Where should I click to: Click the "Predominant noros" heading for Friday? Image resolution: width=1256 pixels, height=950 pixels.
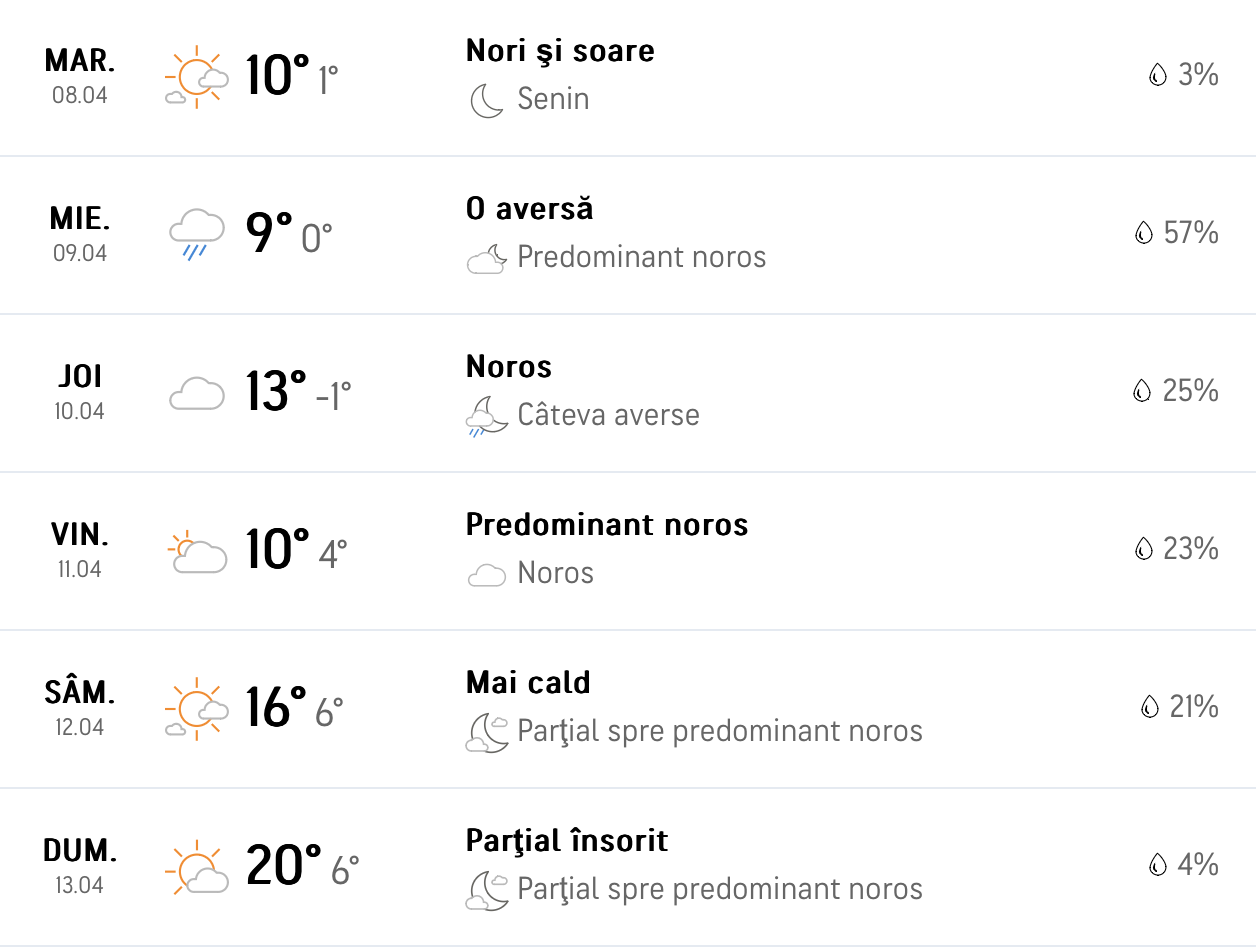click(606, 525)
